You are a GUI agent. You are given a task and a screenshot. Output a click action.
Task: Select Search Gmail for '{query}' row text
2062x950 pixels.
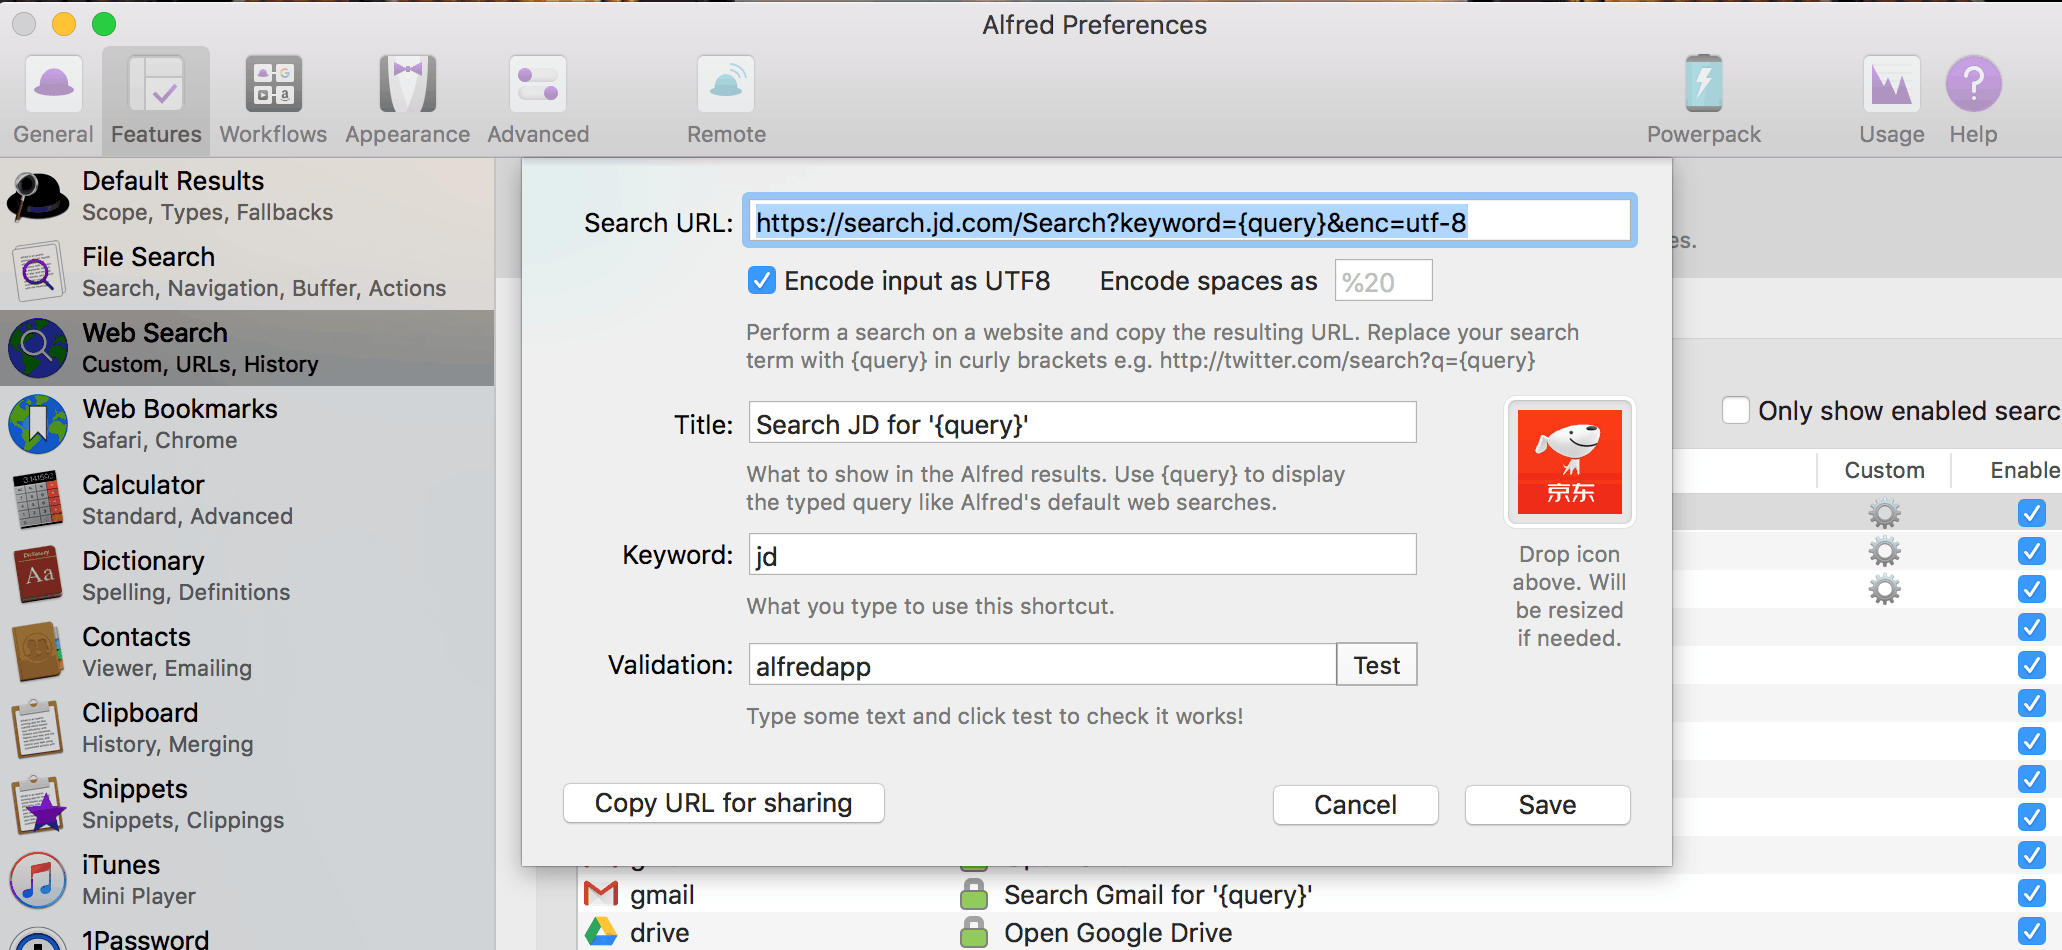(x=1158, y=894)
